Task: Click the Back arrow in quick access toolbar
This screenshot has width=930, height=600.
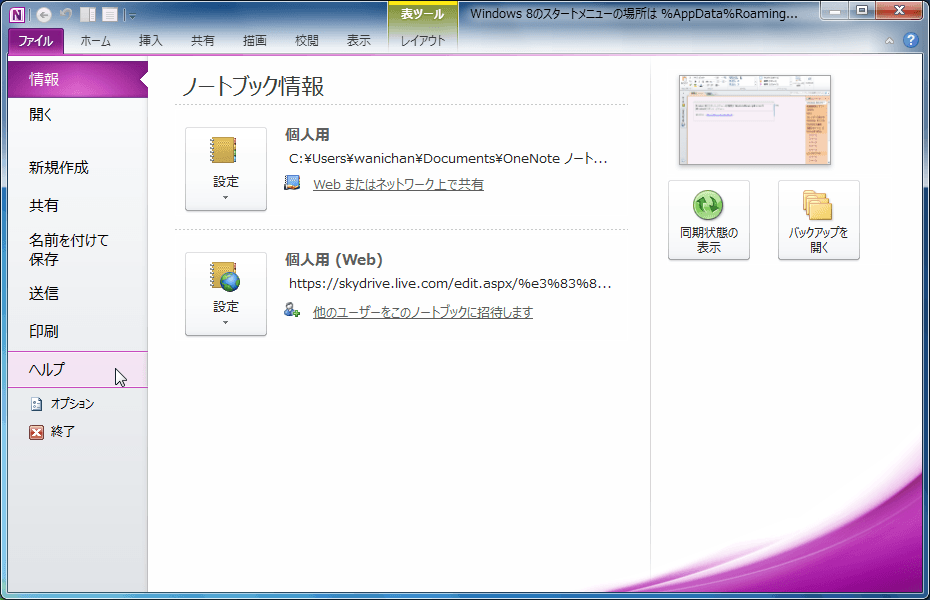Action: [x=43, y=15]
